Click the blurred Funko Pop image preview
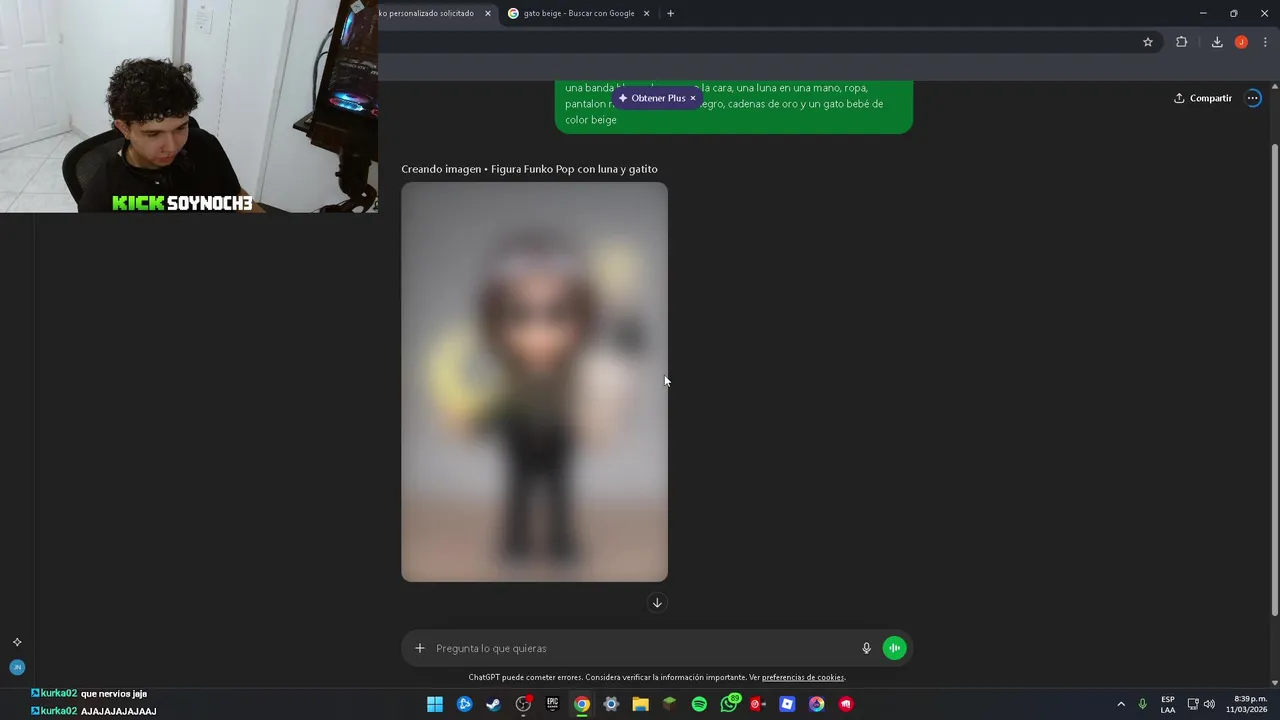 point(534,381)
